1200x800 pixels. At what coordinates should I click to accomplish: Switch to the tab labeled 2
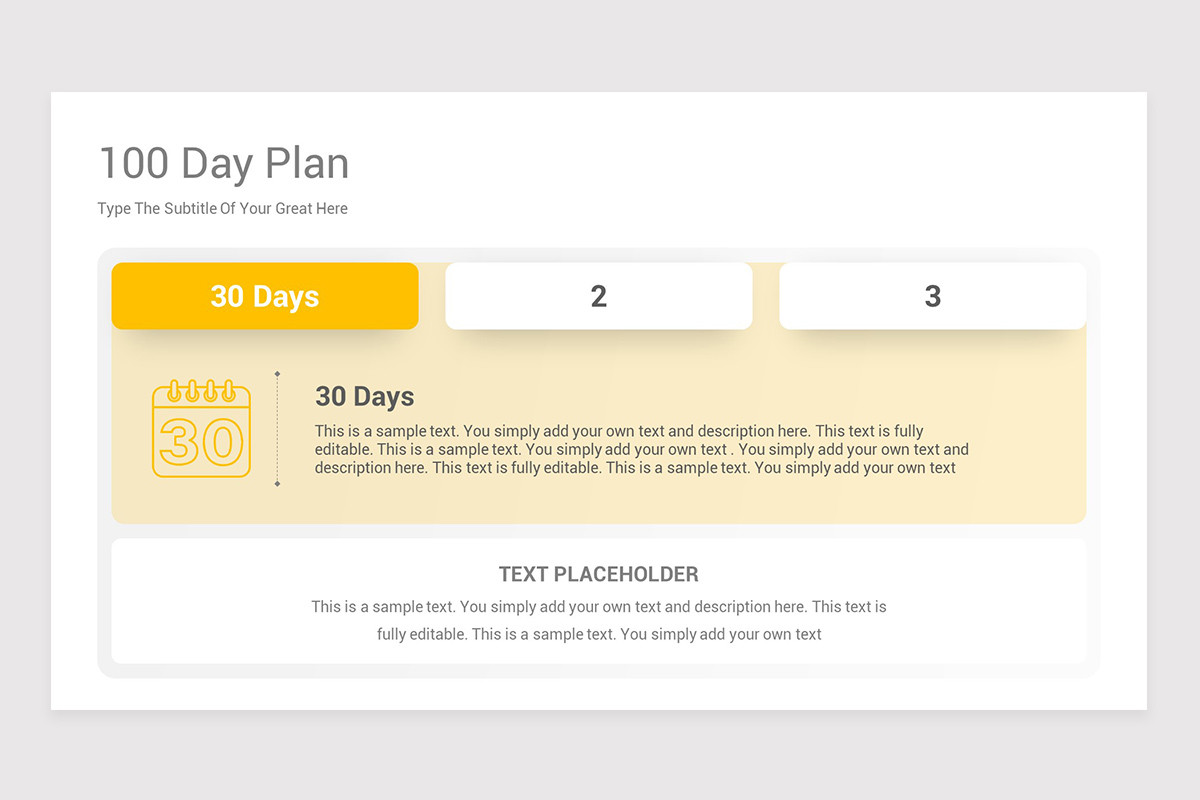[x=599, y=296]
